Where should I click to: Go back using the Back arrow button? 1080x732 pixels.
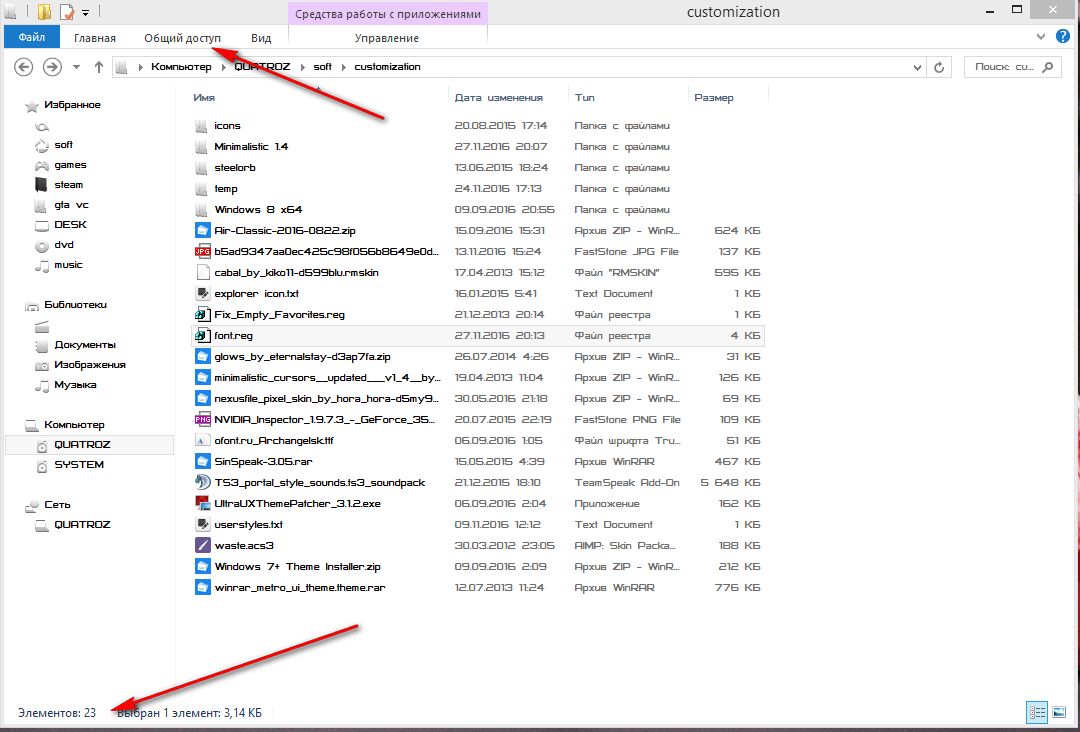click(x=24, y=67)
